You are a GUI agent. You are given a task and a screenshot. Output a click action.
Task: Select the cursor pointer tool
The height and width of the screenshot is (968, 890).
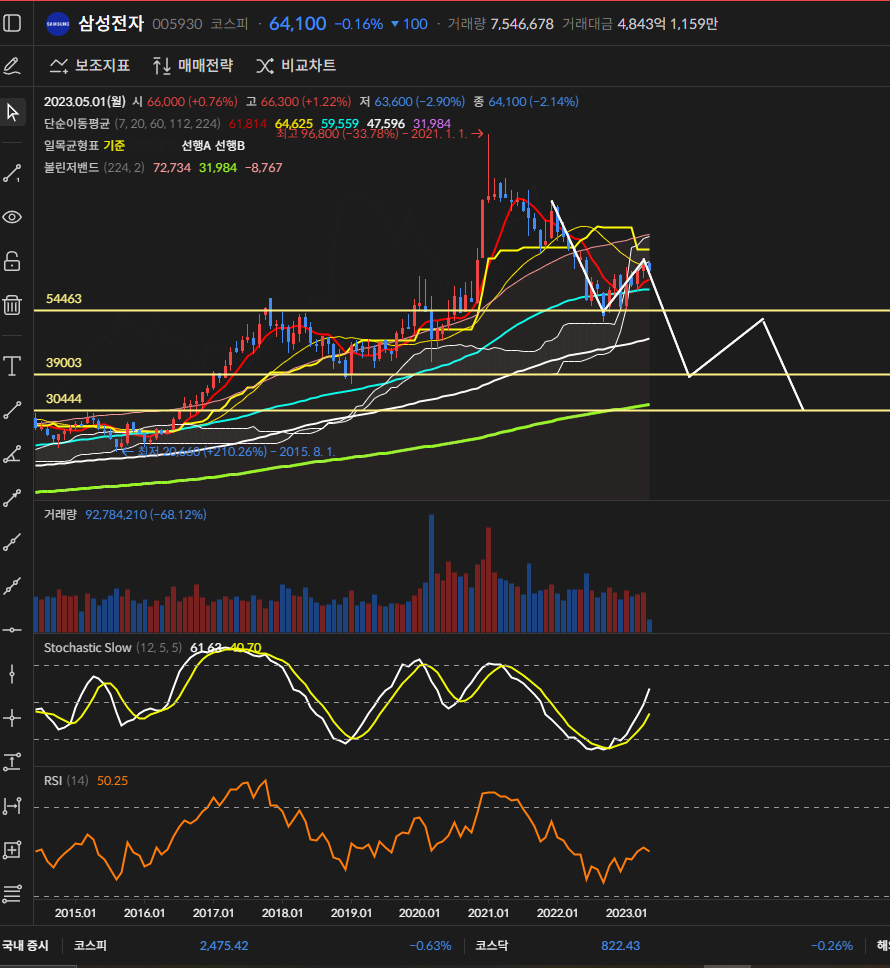click(x=12, y=112)
